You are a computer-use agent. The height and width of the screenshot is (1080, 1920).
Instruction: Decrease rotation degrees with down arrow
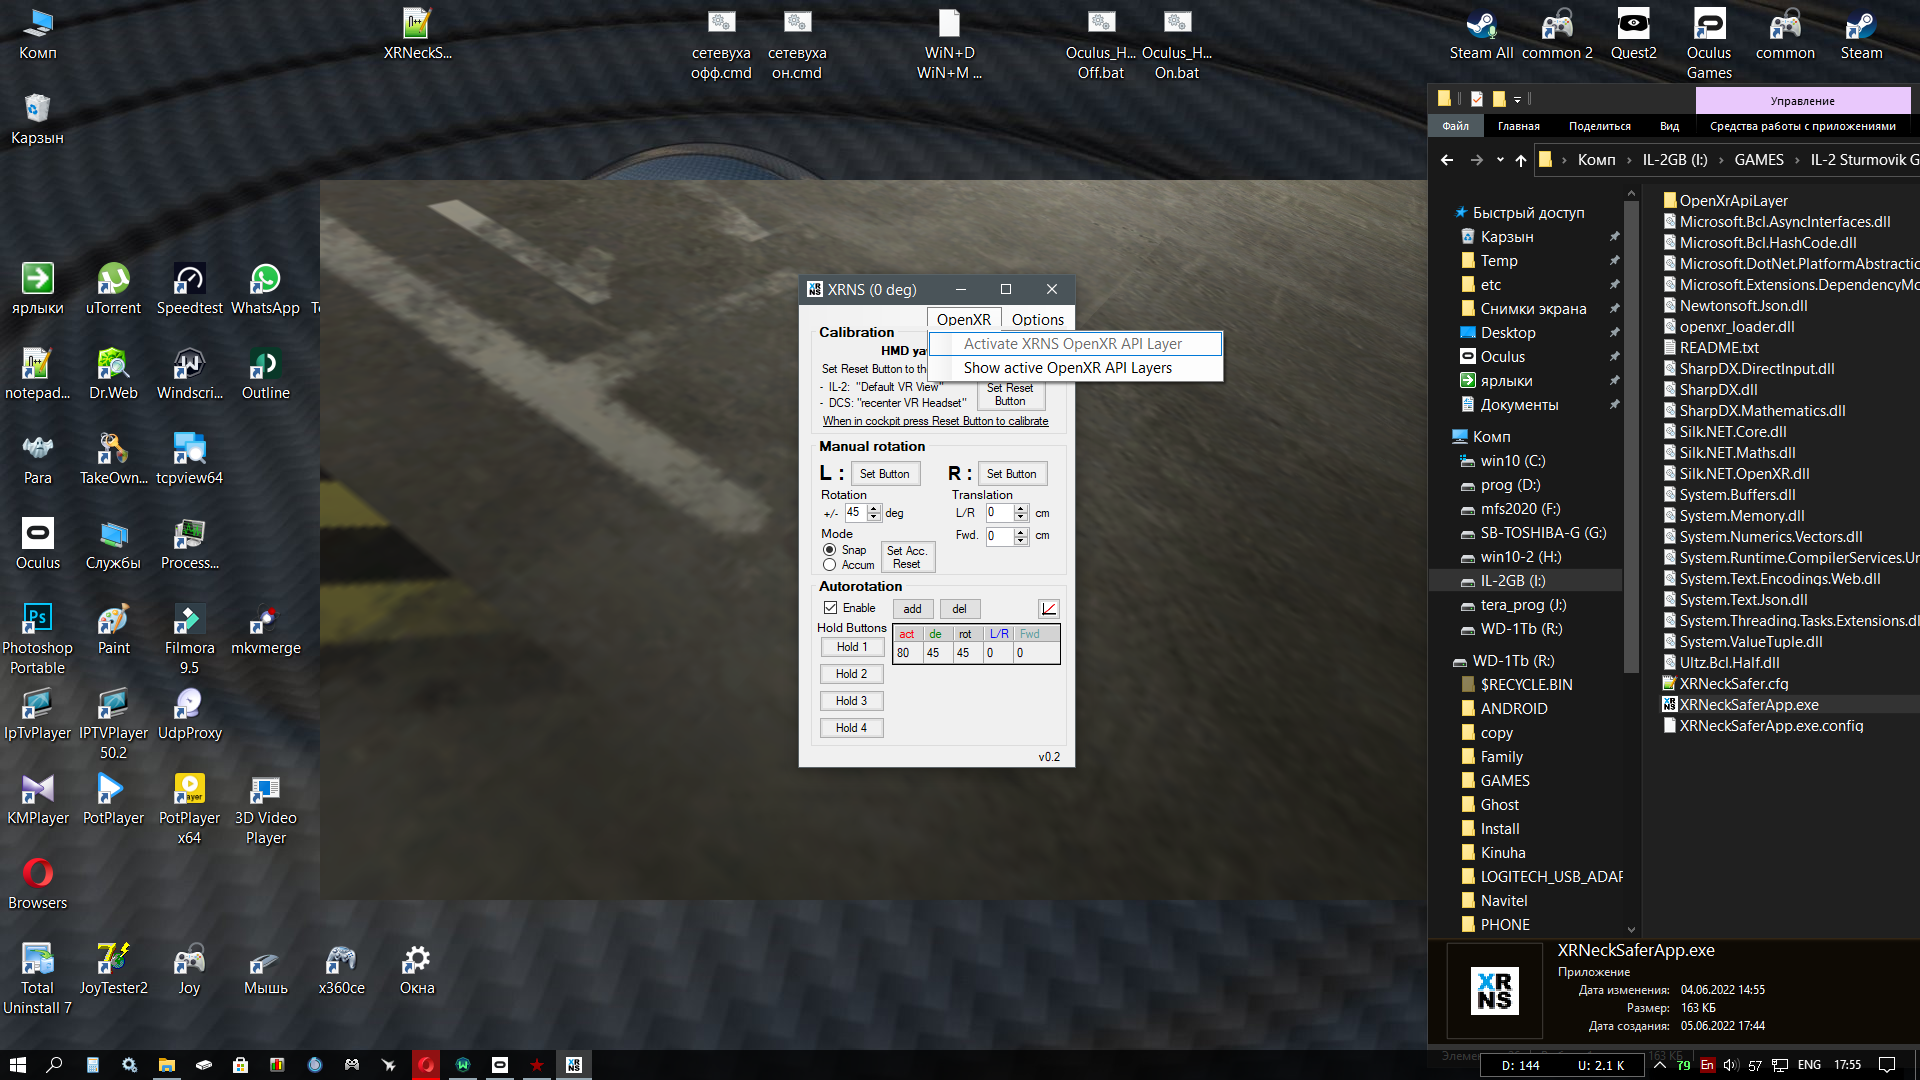pos(874,517)
